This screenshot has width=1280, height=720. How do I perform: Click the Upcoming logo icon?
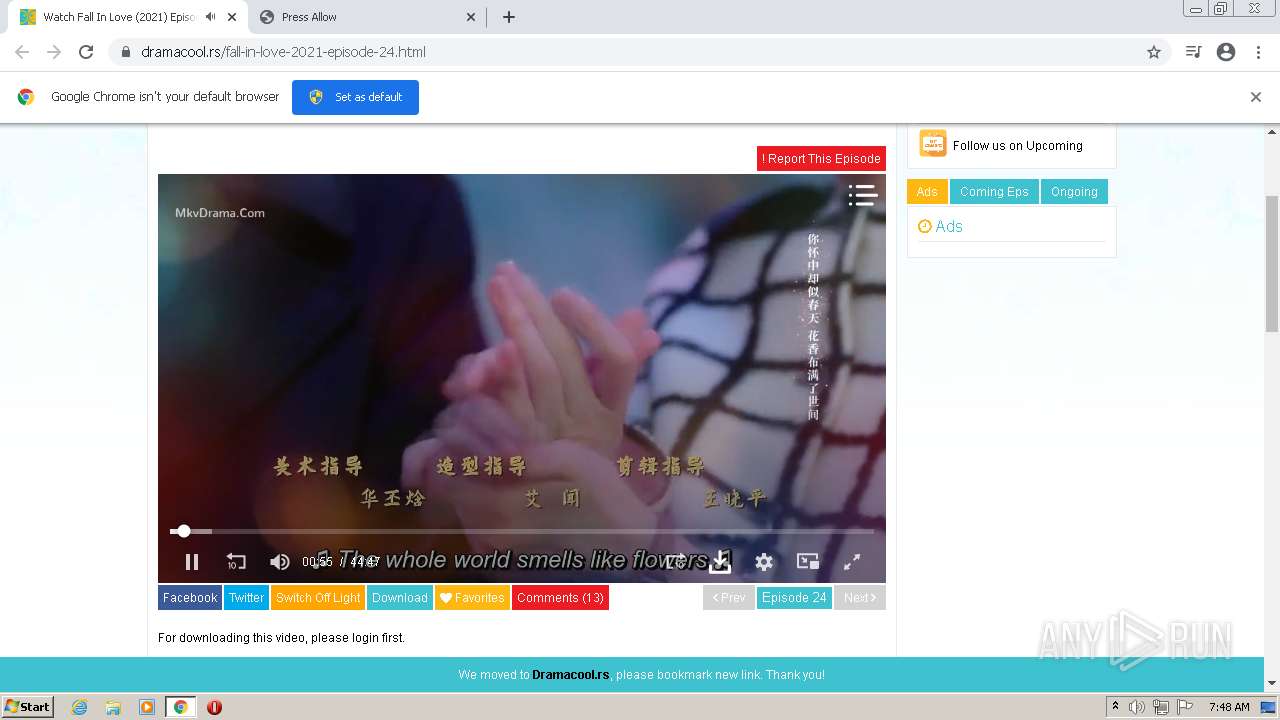[933, 144]
